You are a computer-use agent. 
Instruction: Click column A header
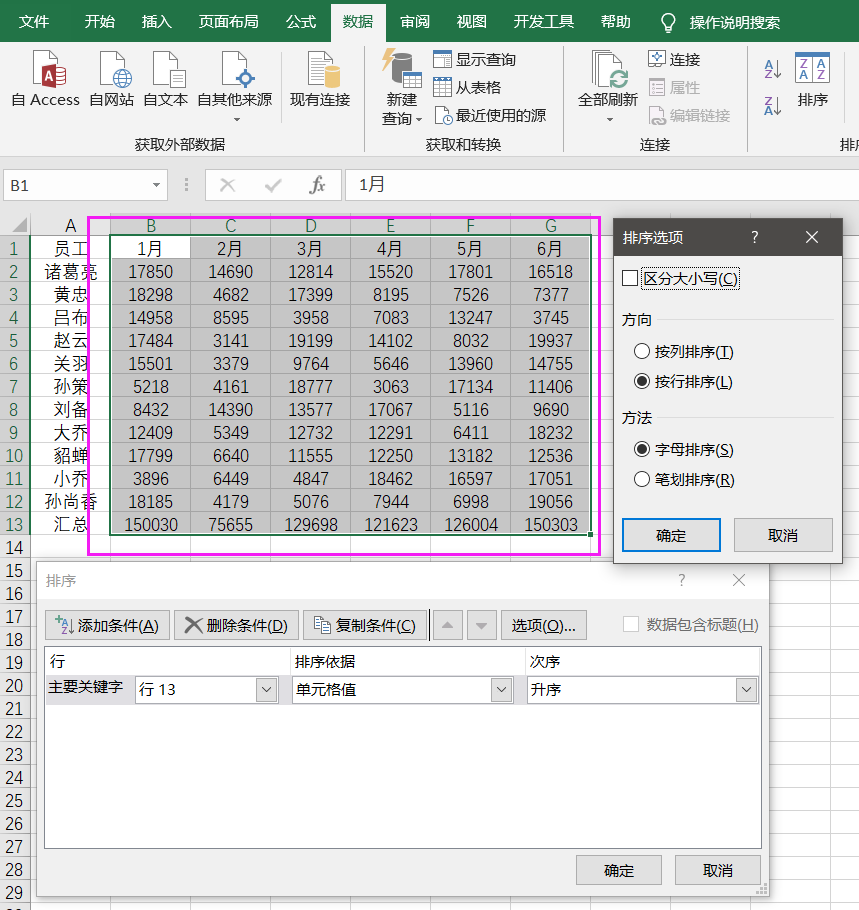tap(70, 225)
